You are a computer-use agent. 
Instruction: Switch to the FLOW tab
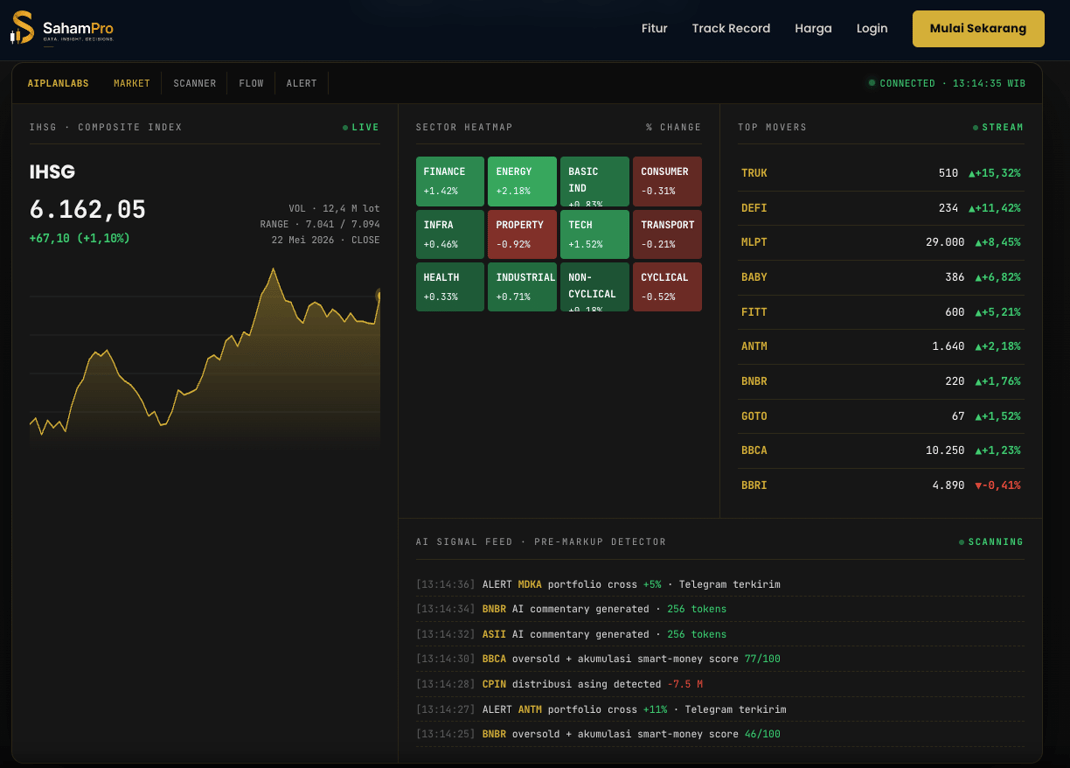tap(251, 83)
